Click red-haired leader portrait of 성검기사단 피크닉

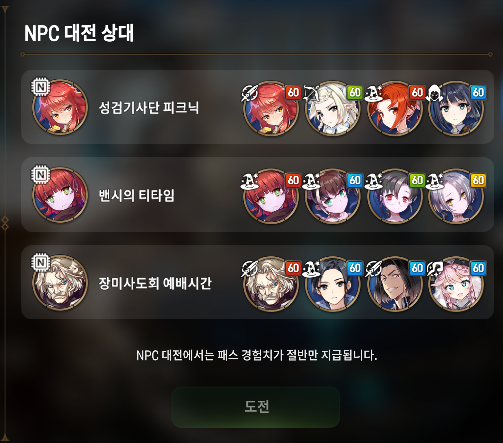pyautogui.click(x=60, y=107)
